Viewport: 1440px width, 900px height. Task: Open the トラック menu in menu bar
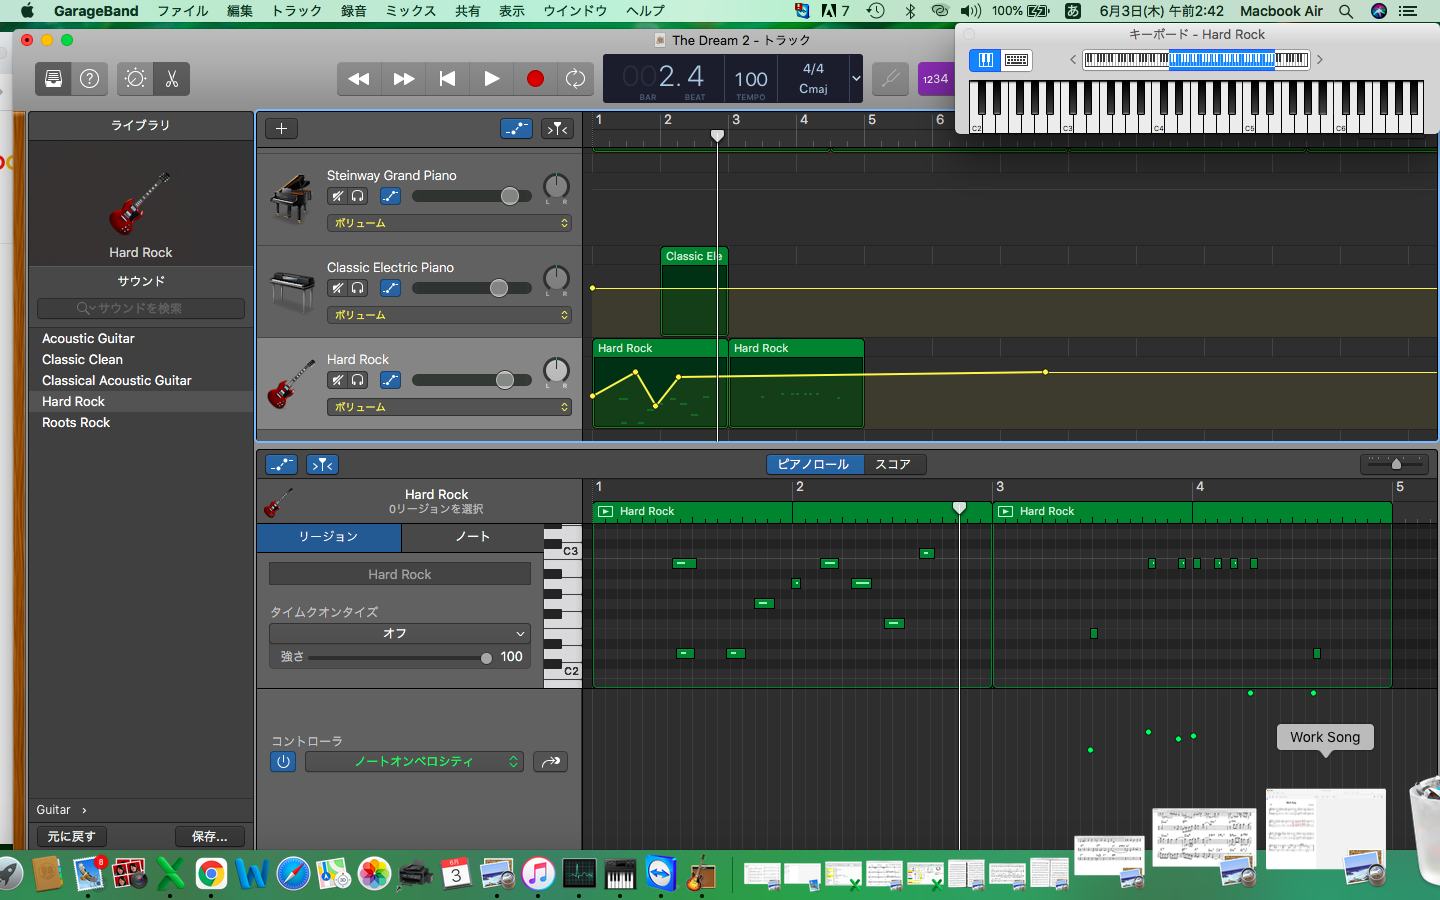tap(297, 11)
